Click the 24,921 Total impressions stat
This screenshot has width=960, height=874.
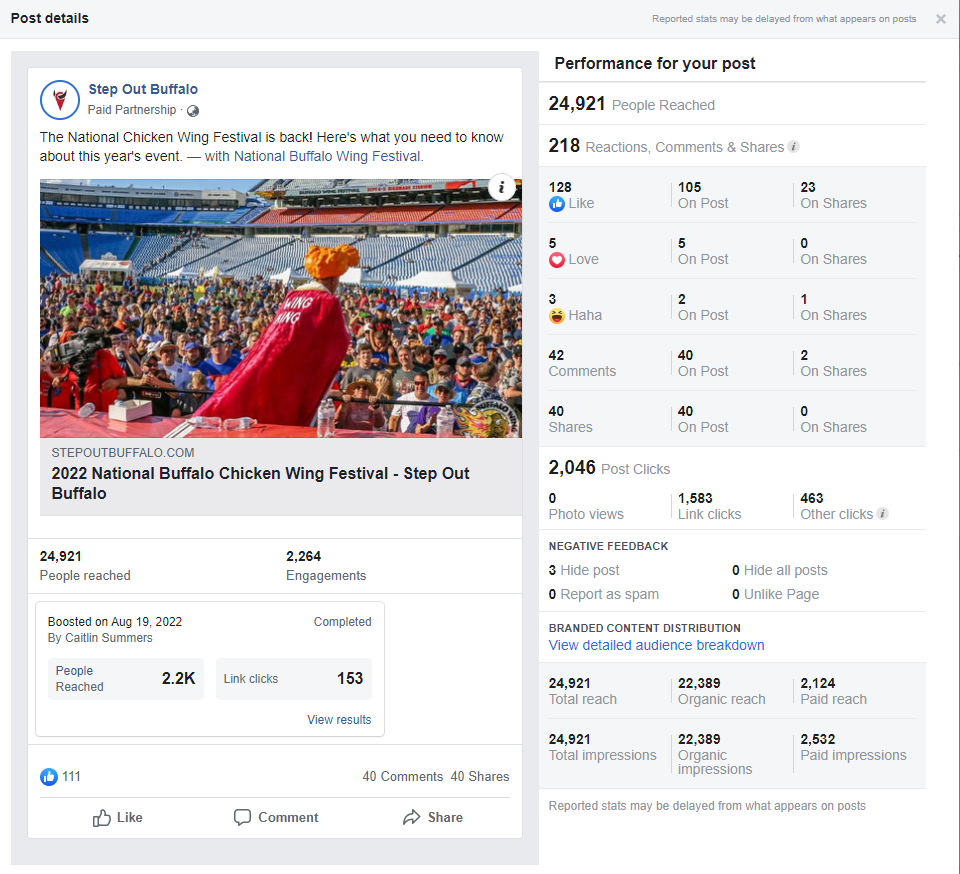[x=602, y=747]
